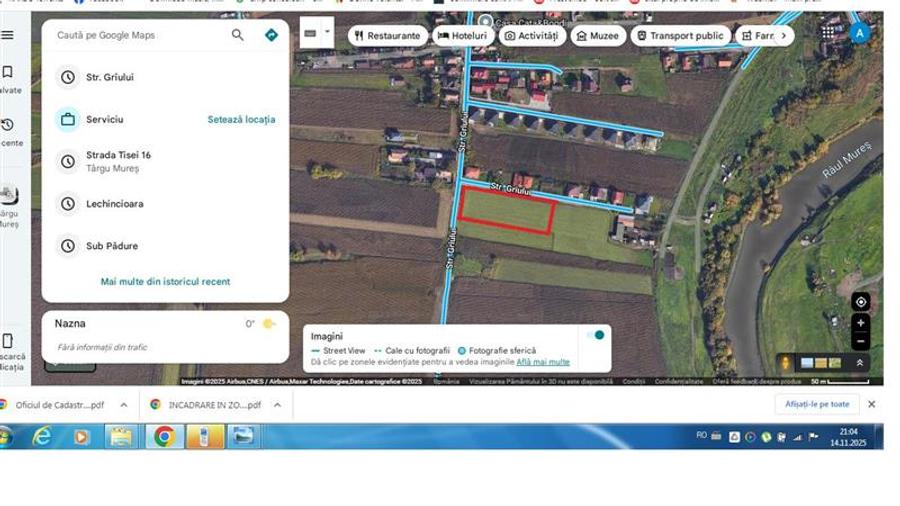The width and height of the screenshot is (900, 506).
Task: Center map on my location
Action: [860, 302]
